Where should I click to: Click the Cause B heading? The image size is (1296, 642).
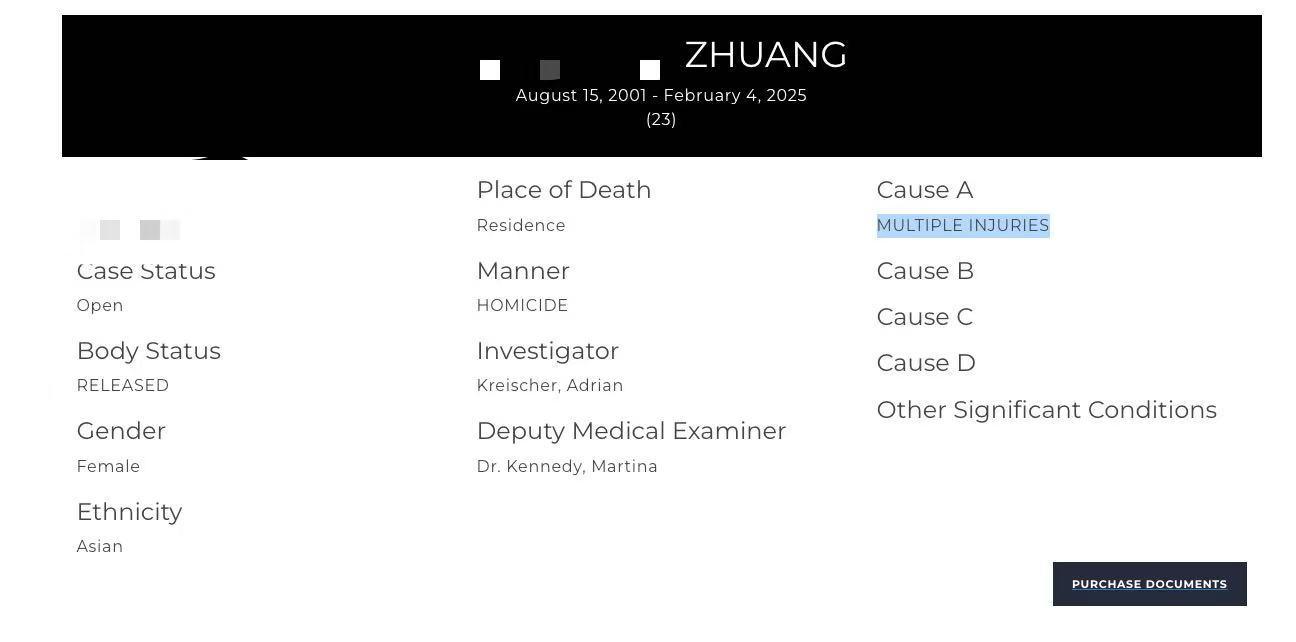tap(924, 271)
